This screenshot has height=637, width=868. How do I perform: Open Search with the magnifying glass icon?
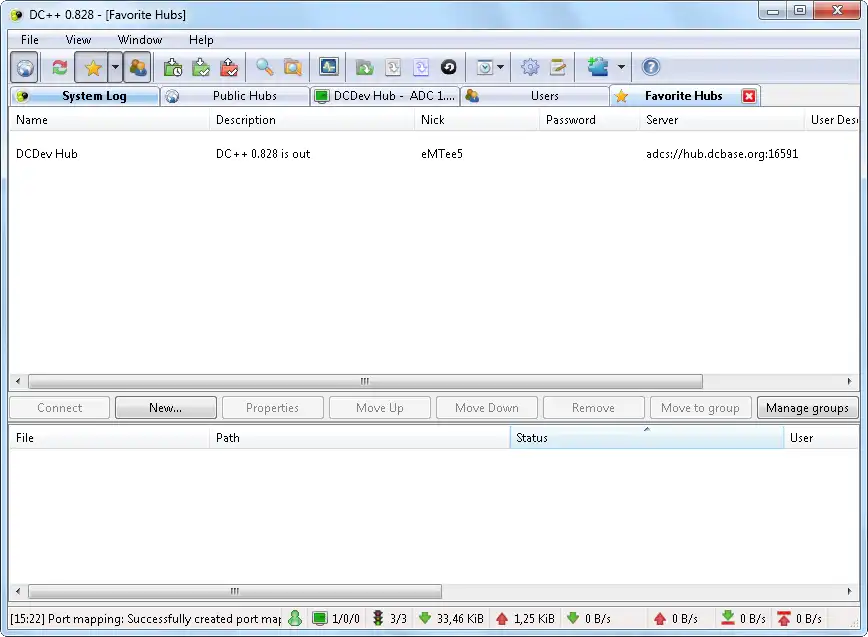click(264, 68)
